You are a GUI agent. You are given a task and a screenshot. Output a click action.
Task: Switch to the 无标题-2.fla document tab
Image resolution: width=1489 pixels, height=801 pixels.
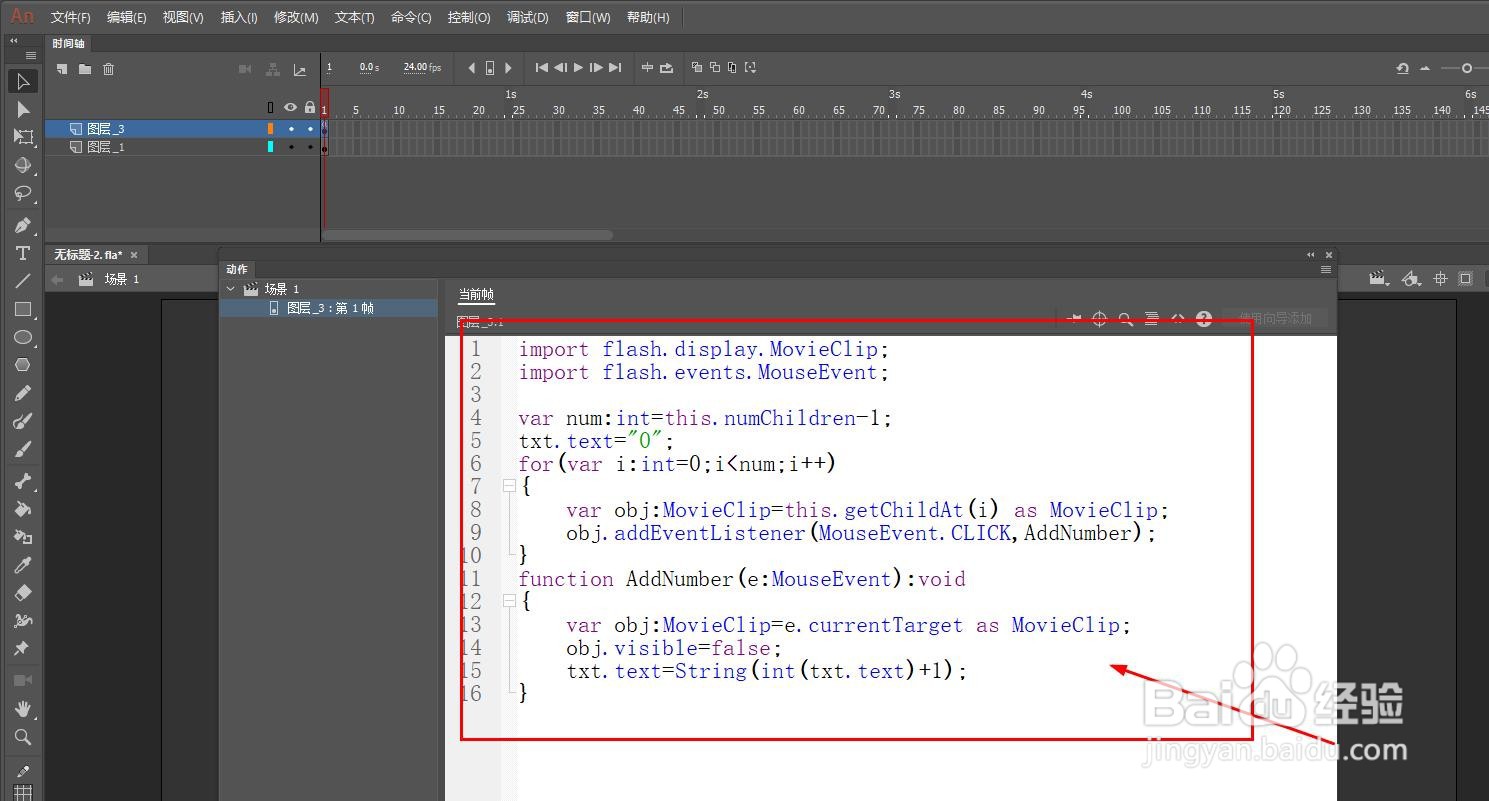click(x=88, y=255)
